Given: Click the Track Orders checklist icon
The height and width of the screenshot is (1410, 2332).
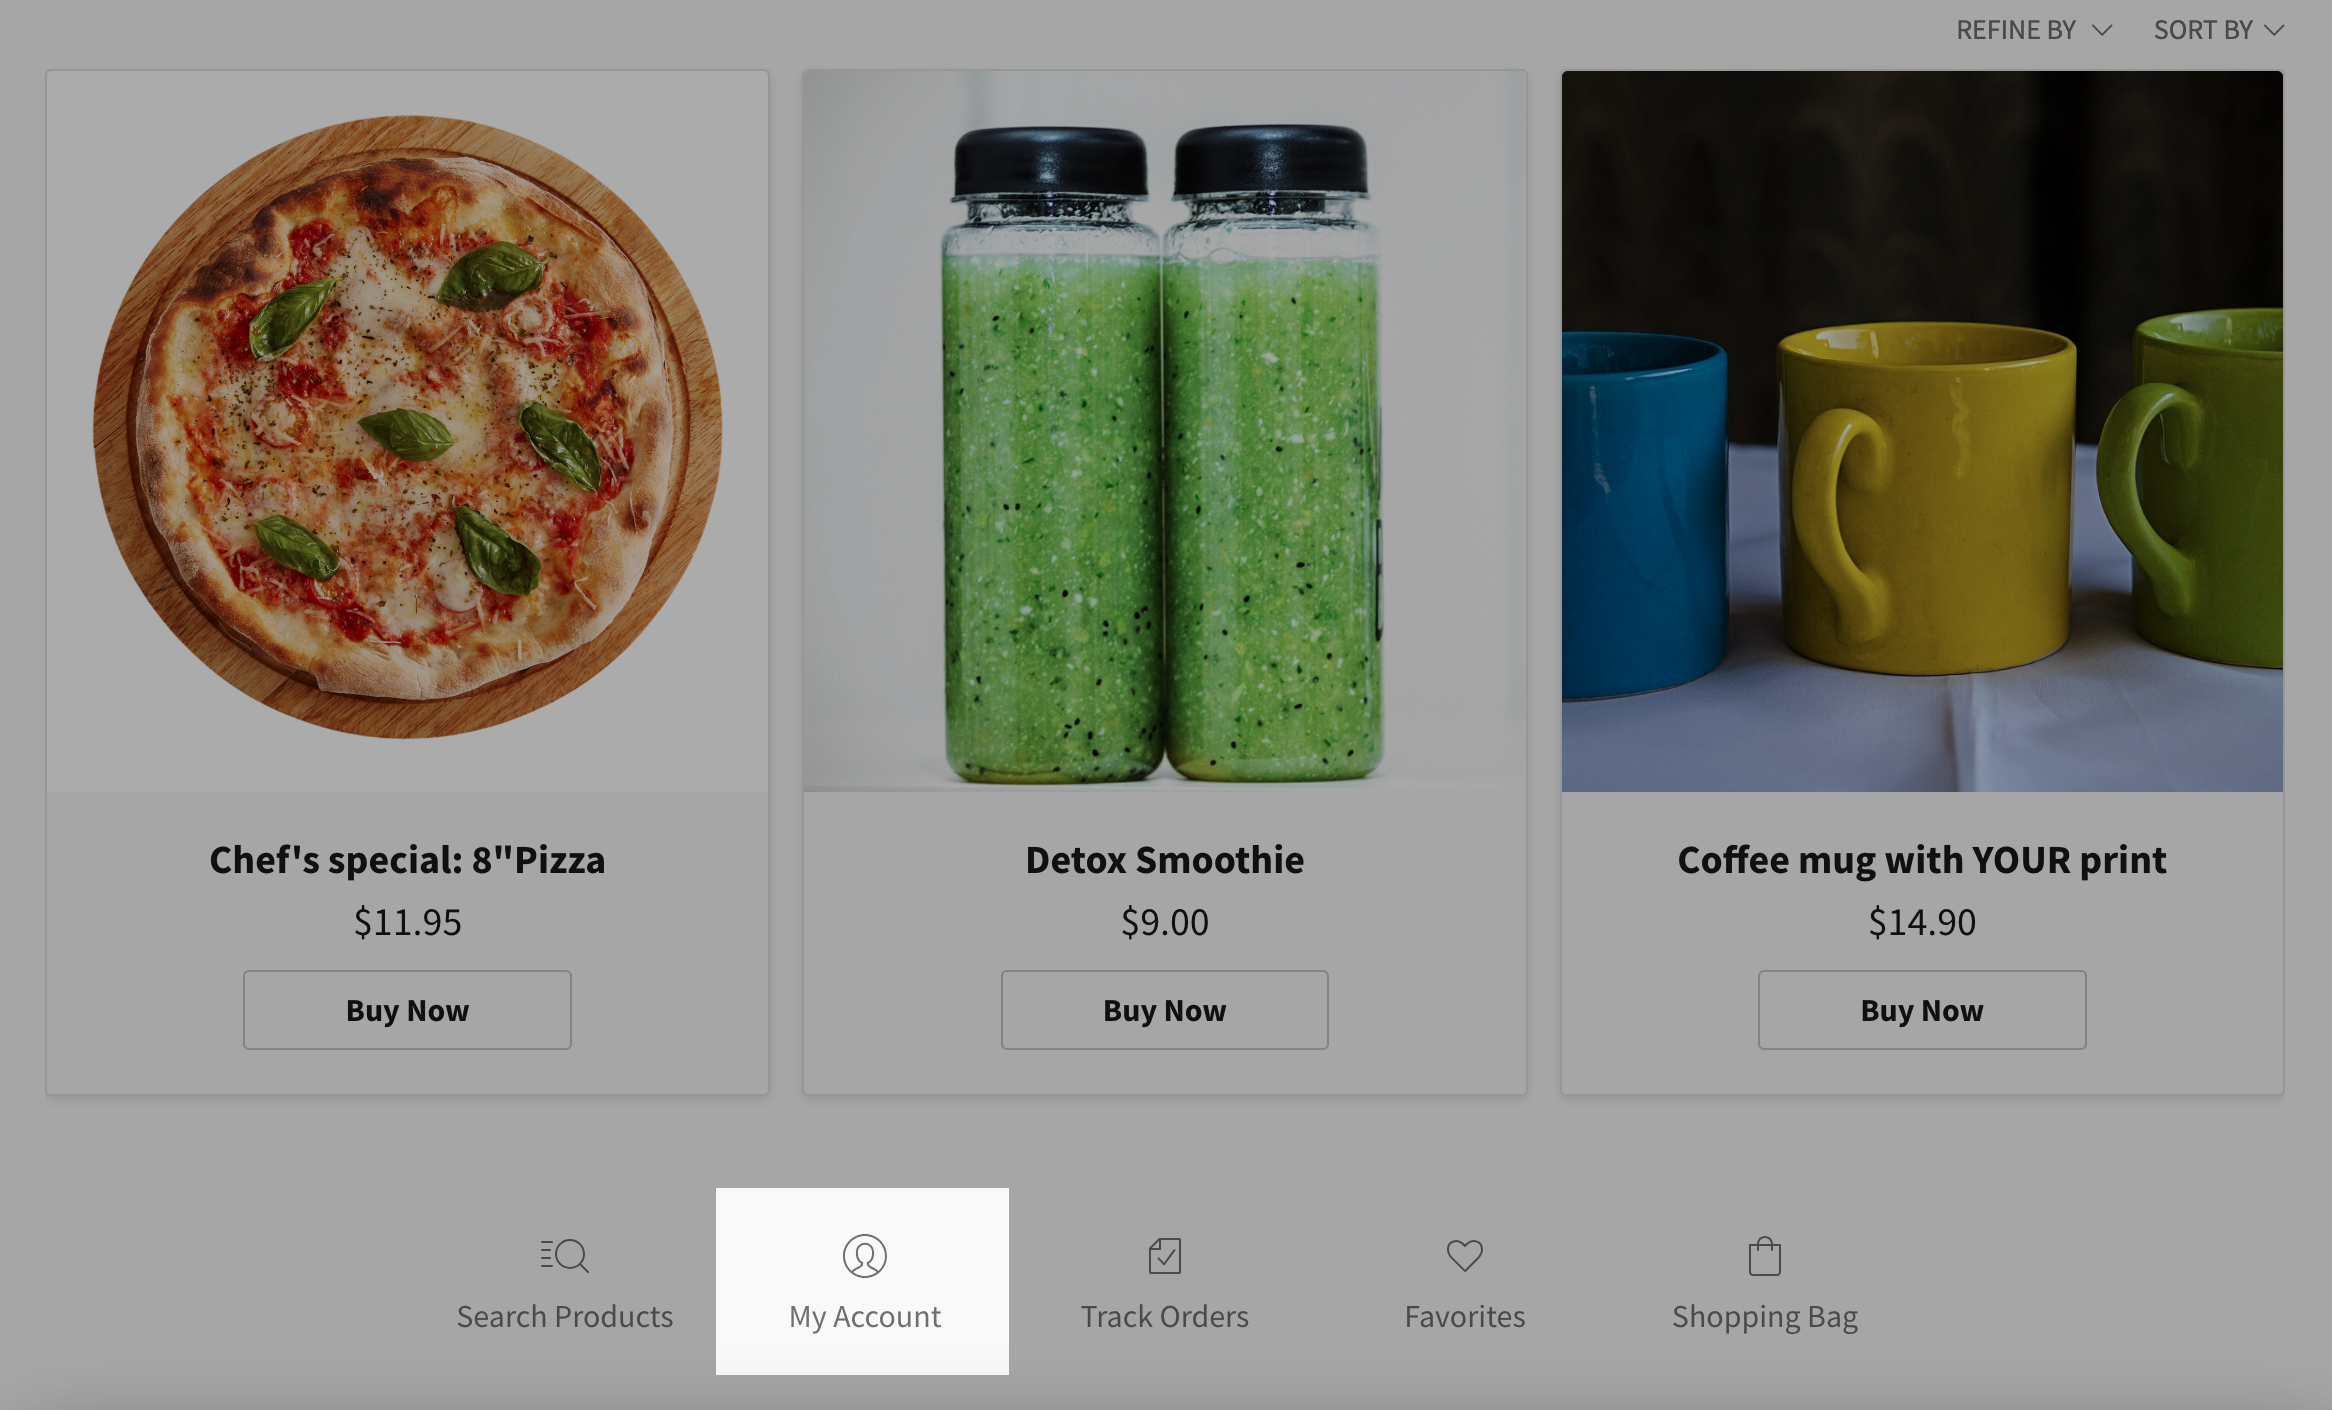Looking at the screenshot, I should click(1164, 1255).
